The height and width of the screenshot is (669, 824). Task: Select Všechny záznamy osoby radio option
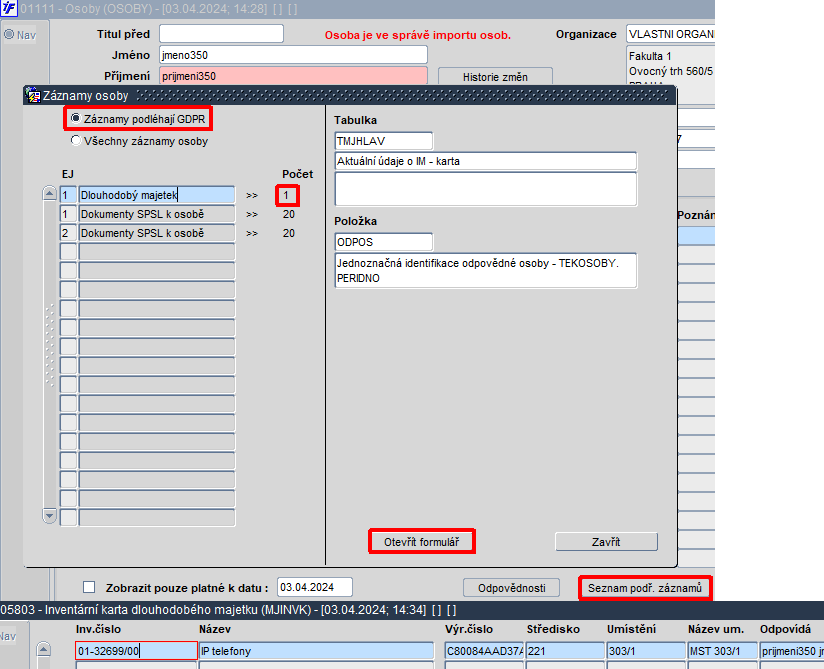[x=76, y=141]
